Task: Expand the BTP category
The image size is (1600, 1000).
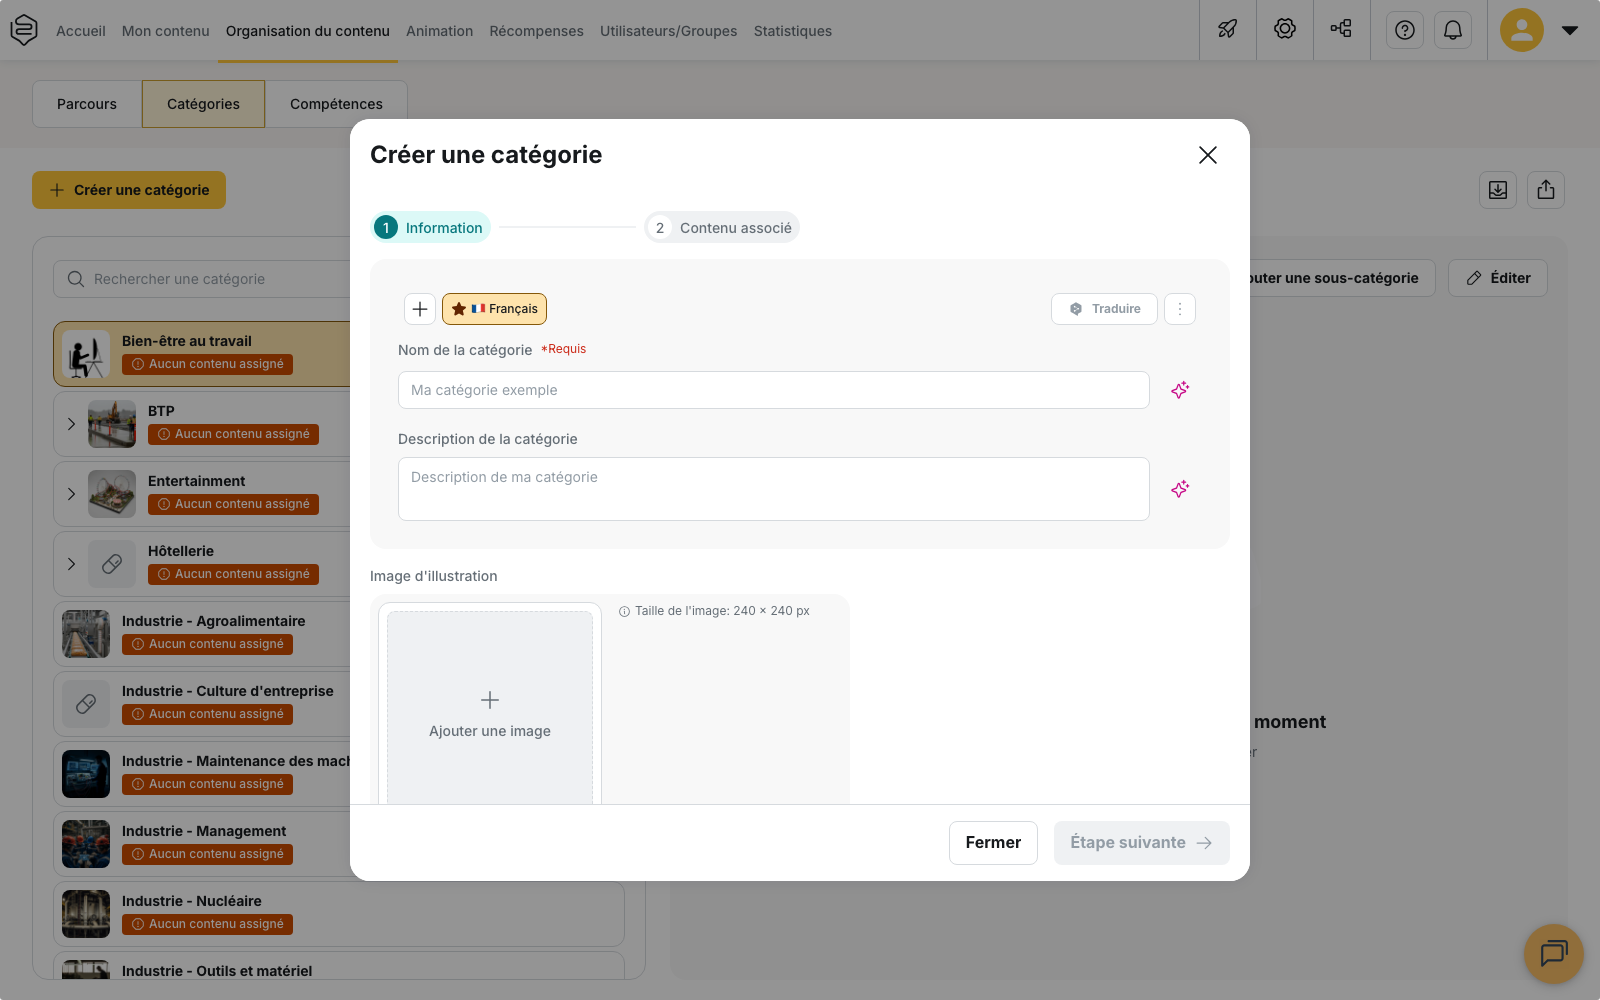Action: (71, 424)
